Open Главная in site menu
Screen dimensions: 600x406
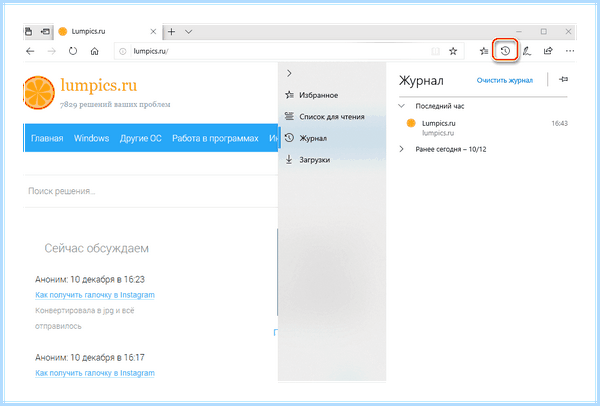[x=47, y=138]
